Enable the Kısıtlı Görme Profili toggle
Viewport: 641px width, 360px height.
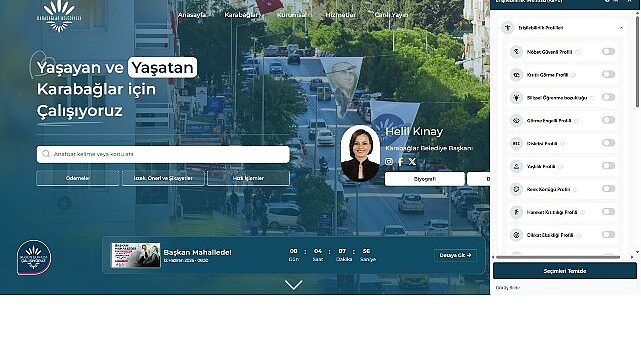(608, 74)
